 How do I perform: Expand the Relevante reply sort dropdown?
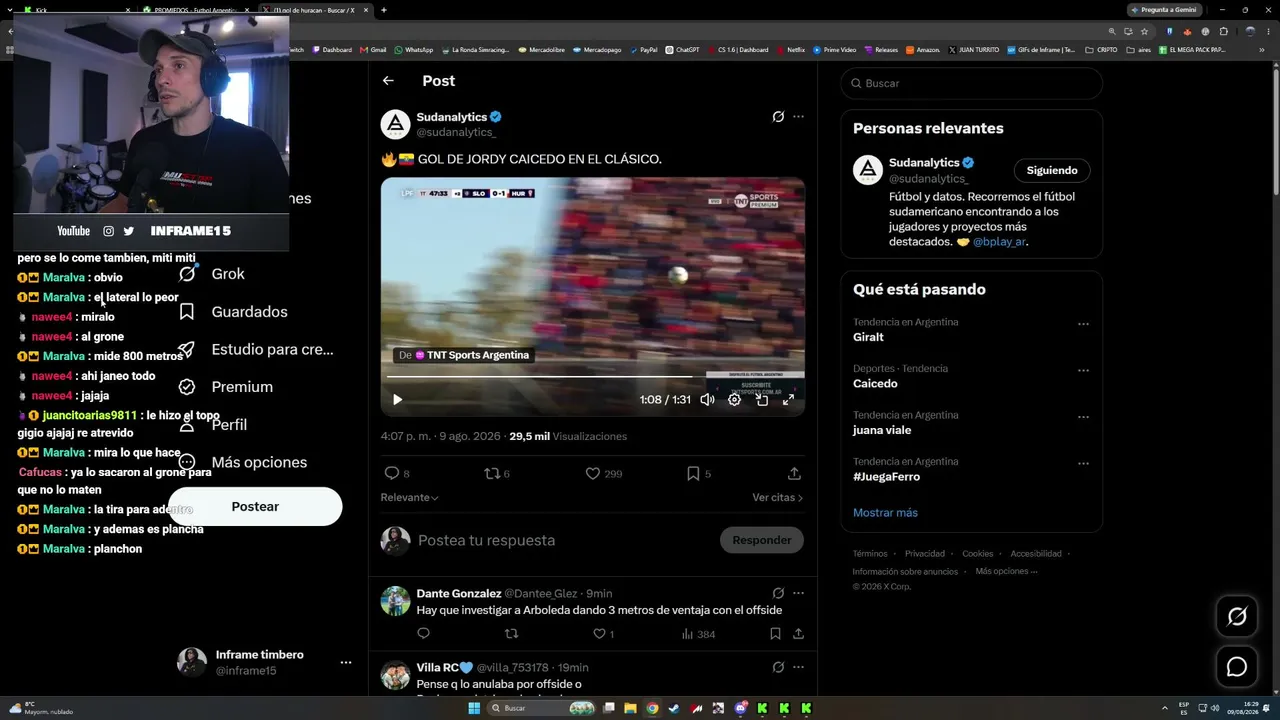point(409,497)
